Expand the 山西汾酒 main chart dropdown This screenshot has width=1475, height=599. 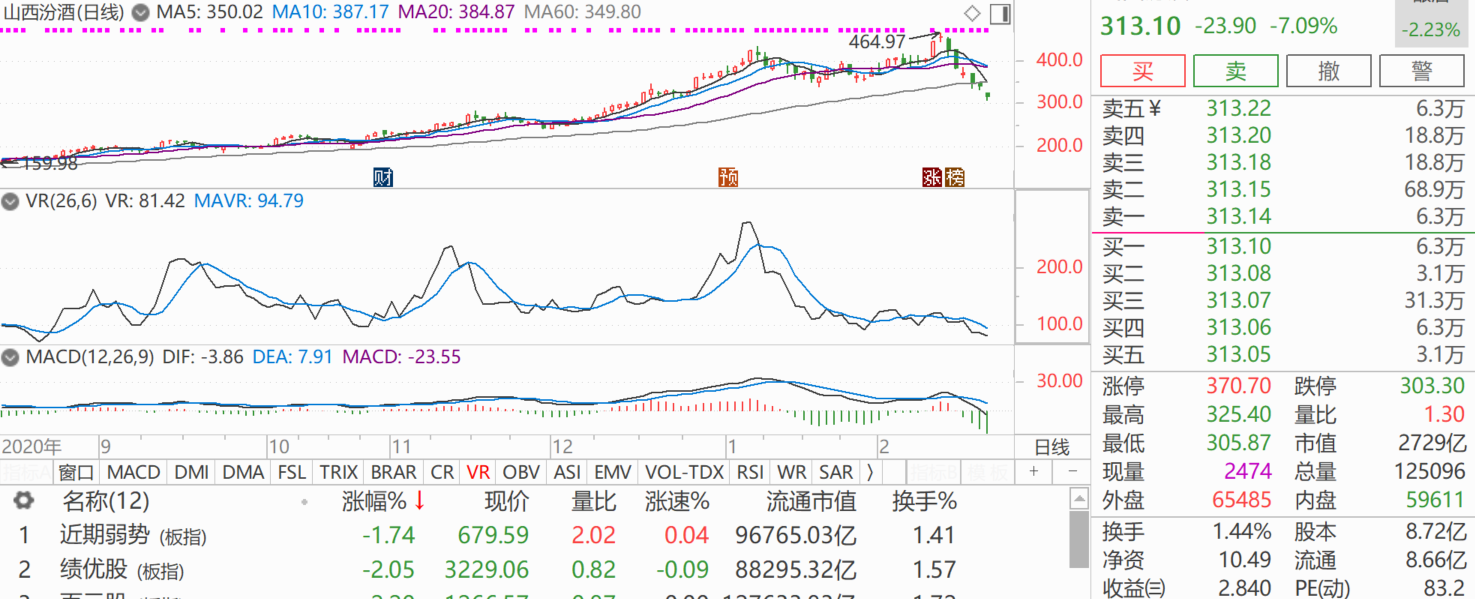pos(140,13)
